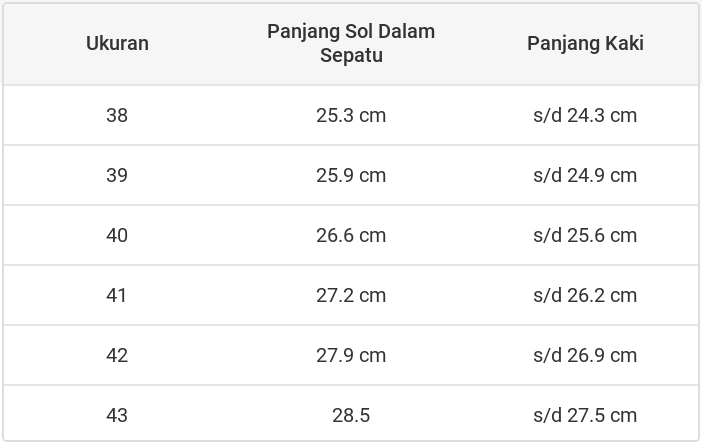Click the 26.6 cm insole cell
The height and width of the screenshot is (444, 702).
(x=351, y=235)
